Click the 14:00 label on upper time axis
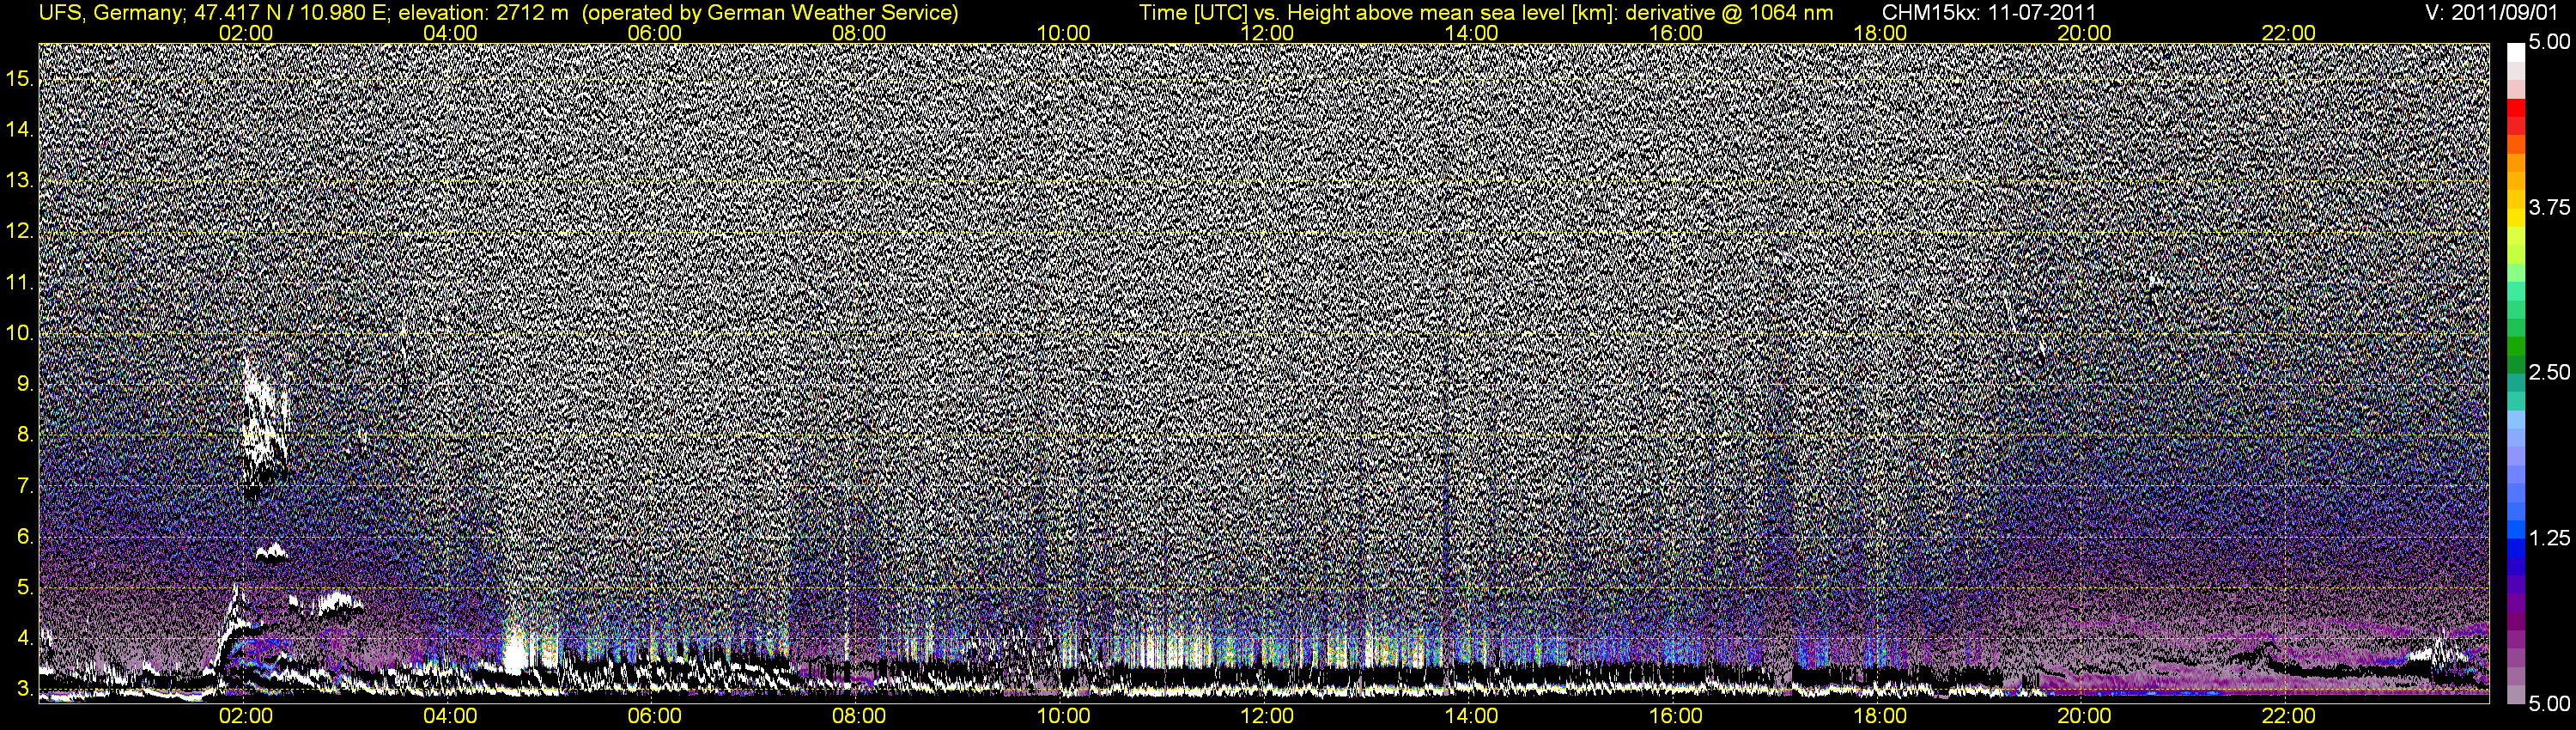Screen dimensions: 2576x730 [x=1472, y=33]
